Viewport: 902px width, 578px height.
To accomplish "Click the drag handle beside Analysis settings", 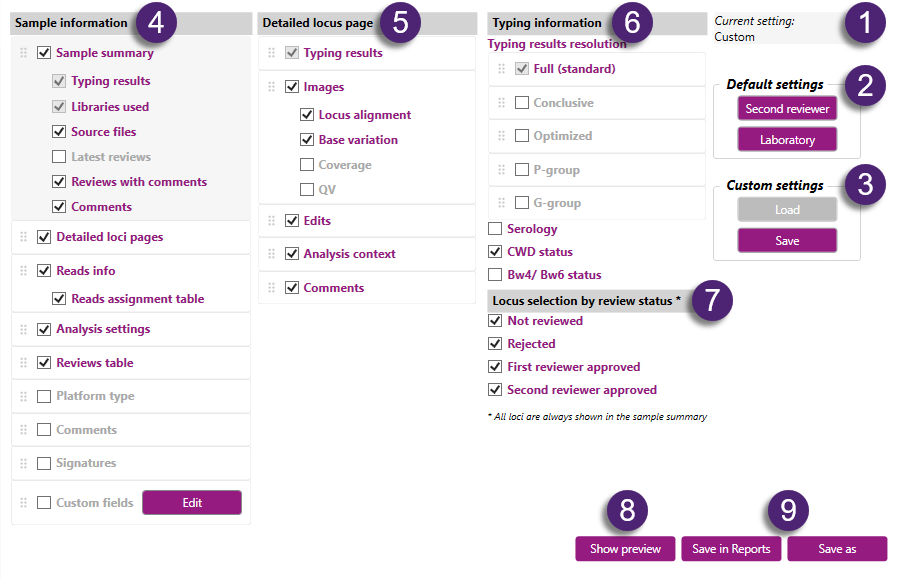I will tap(24, 329).
